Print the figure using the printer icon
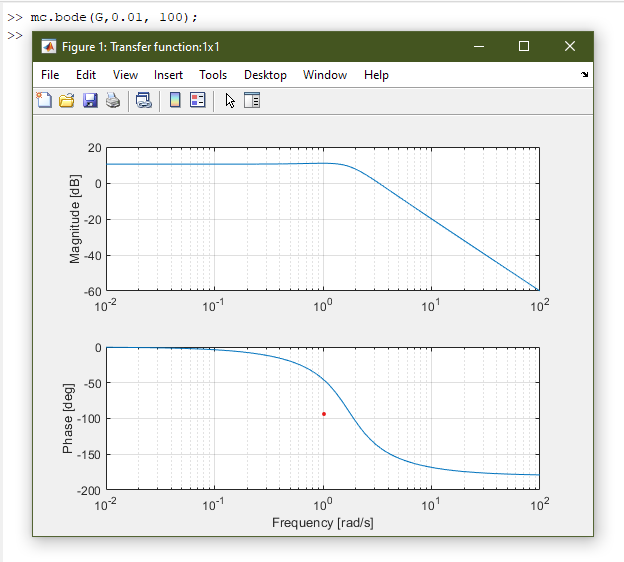 (x=113, y=100)
